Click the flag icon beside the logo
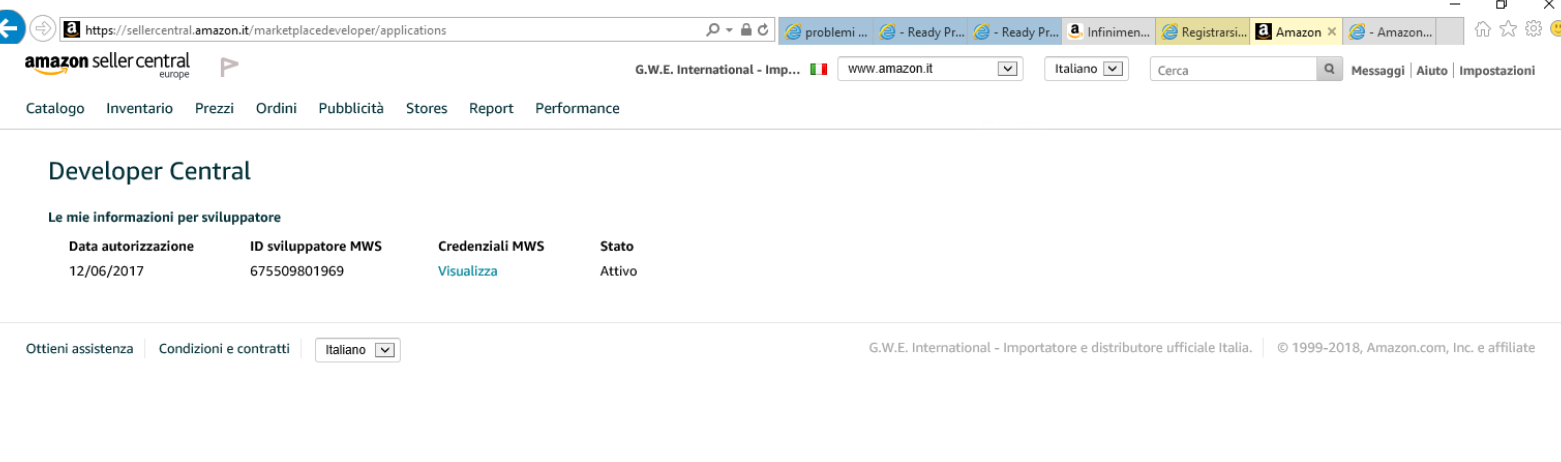Viewport: 1561px width, 462px height. [x=229, y=67]
